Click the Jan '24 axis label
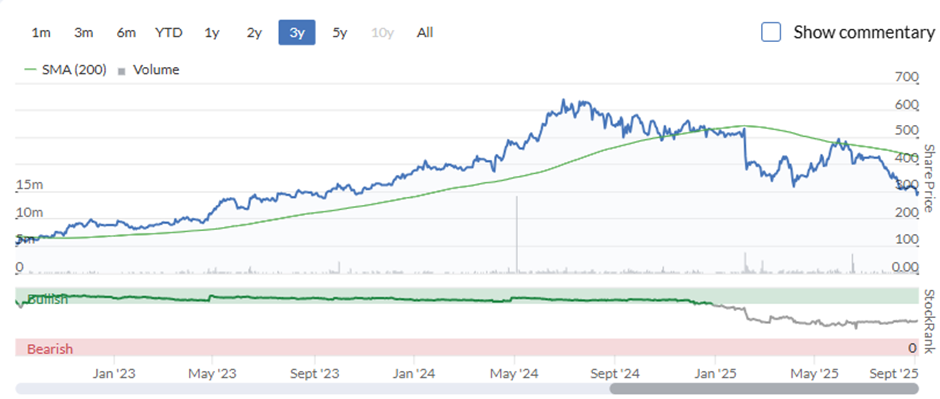 coord(414,374)
